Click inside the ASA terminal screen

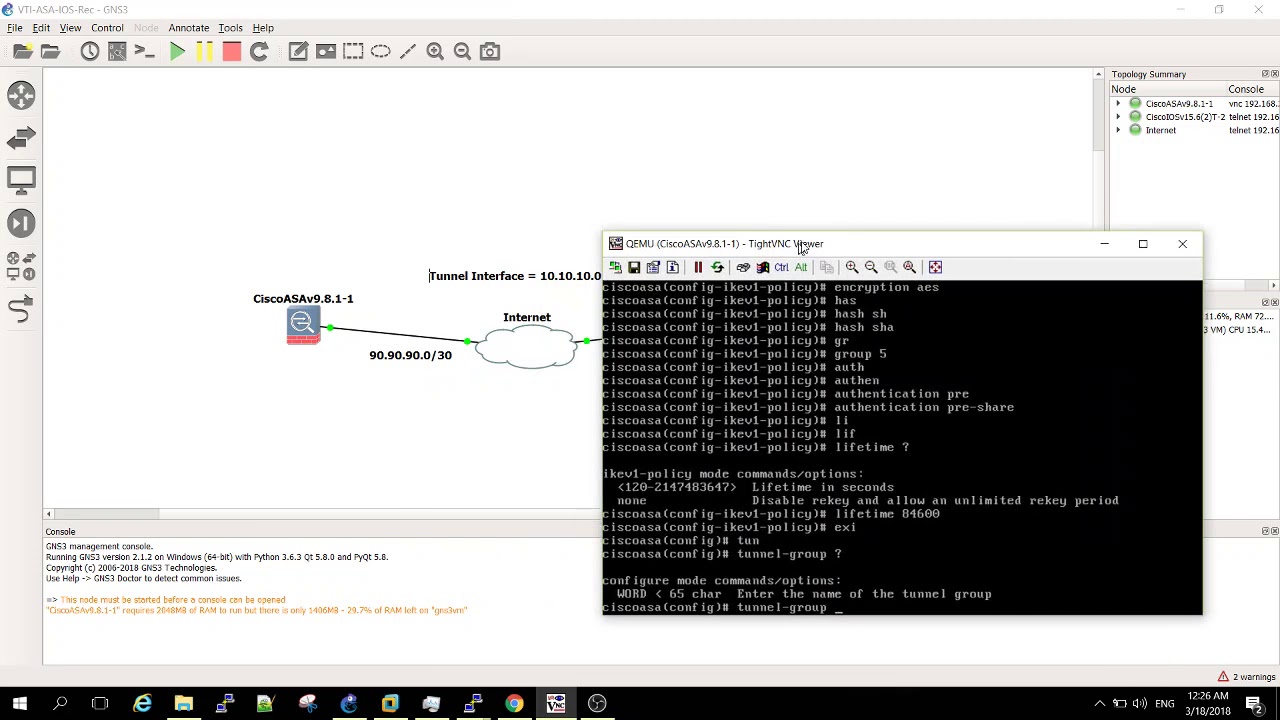902,447
